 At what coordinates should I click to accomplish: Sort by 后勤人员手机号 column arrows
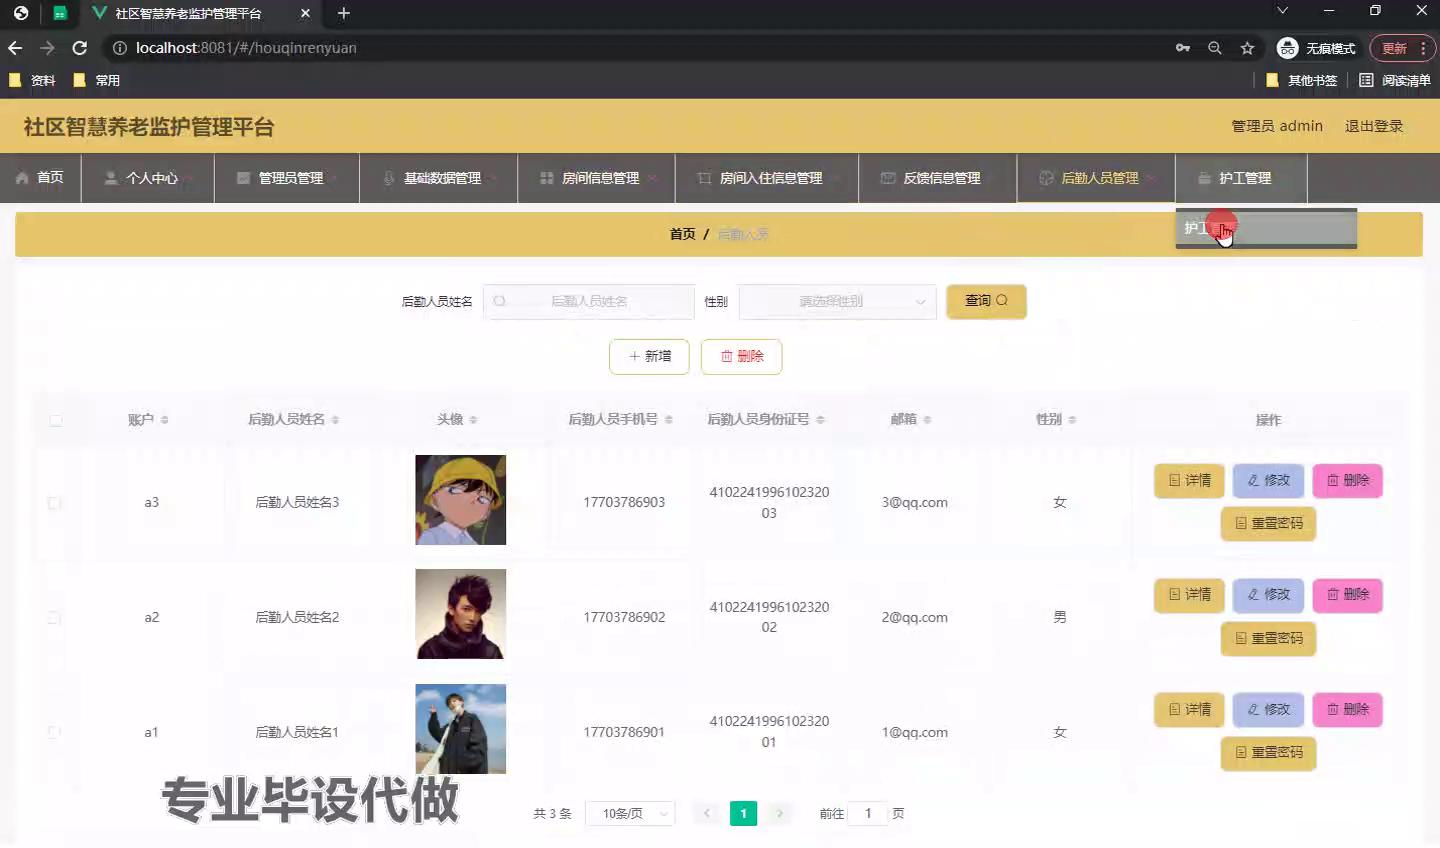pyautogui.click(x=668, y=420)
